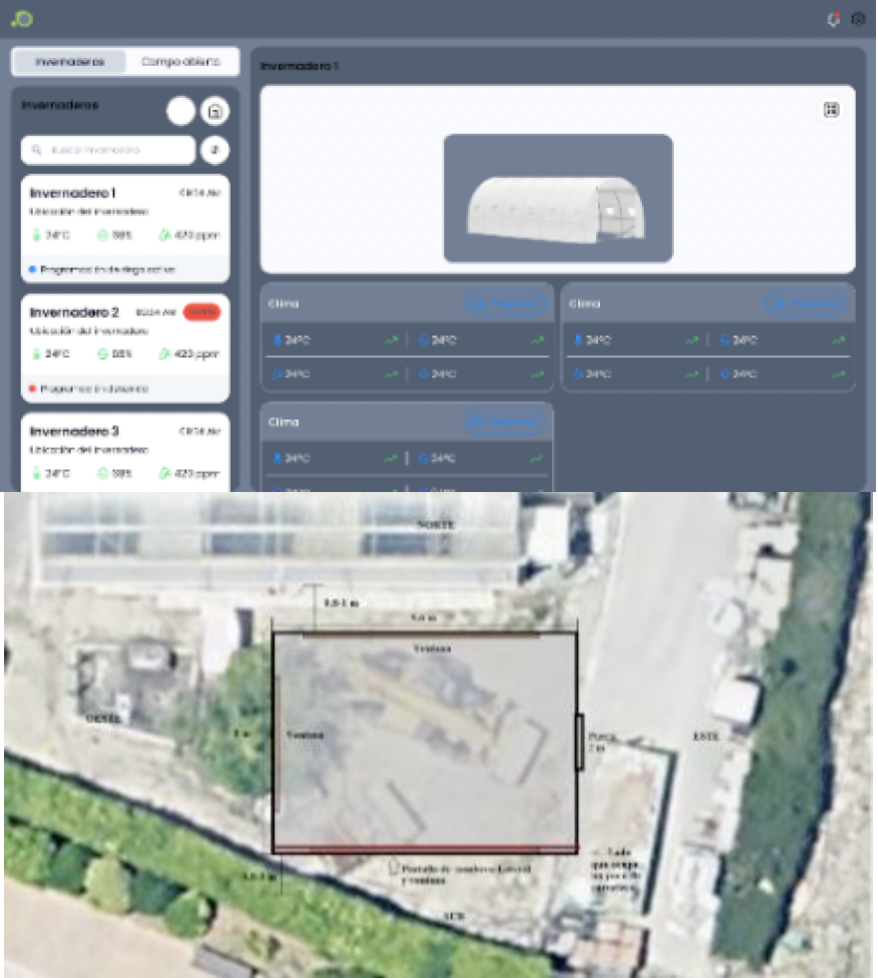This screenshot has height=978, width=878.
Task: Click program status line on Invernadero 2
Action: click(94, 389)
